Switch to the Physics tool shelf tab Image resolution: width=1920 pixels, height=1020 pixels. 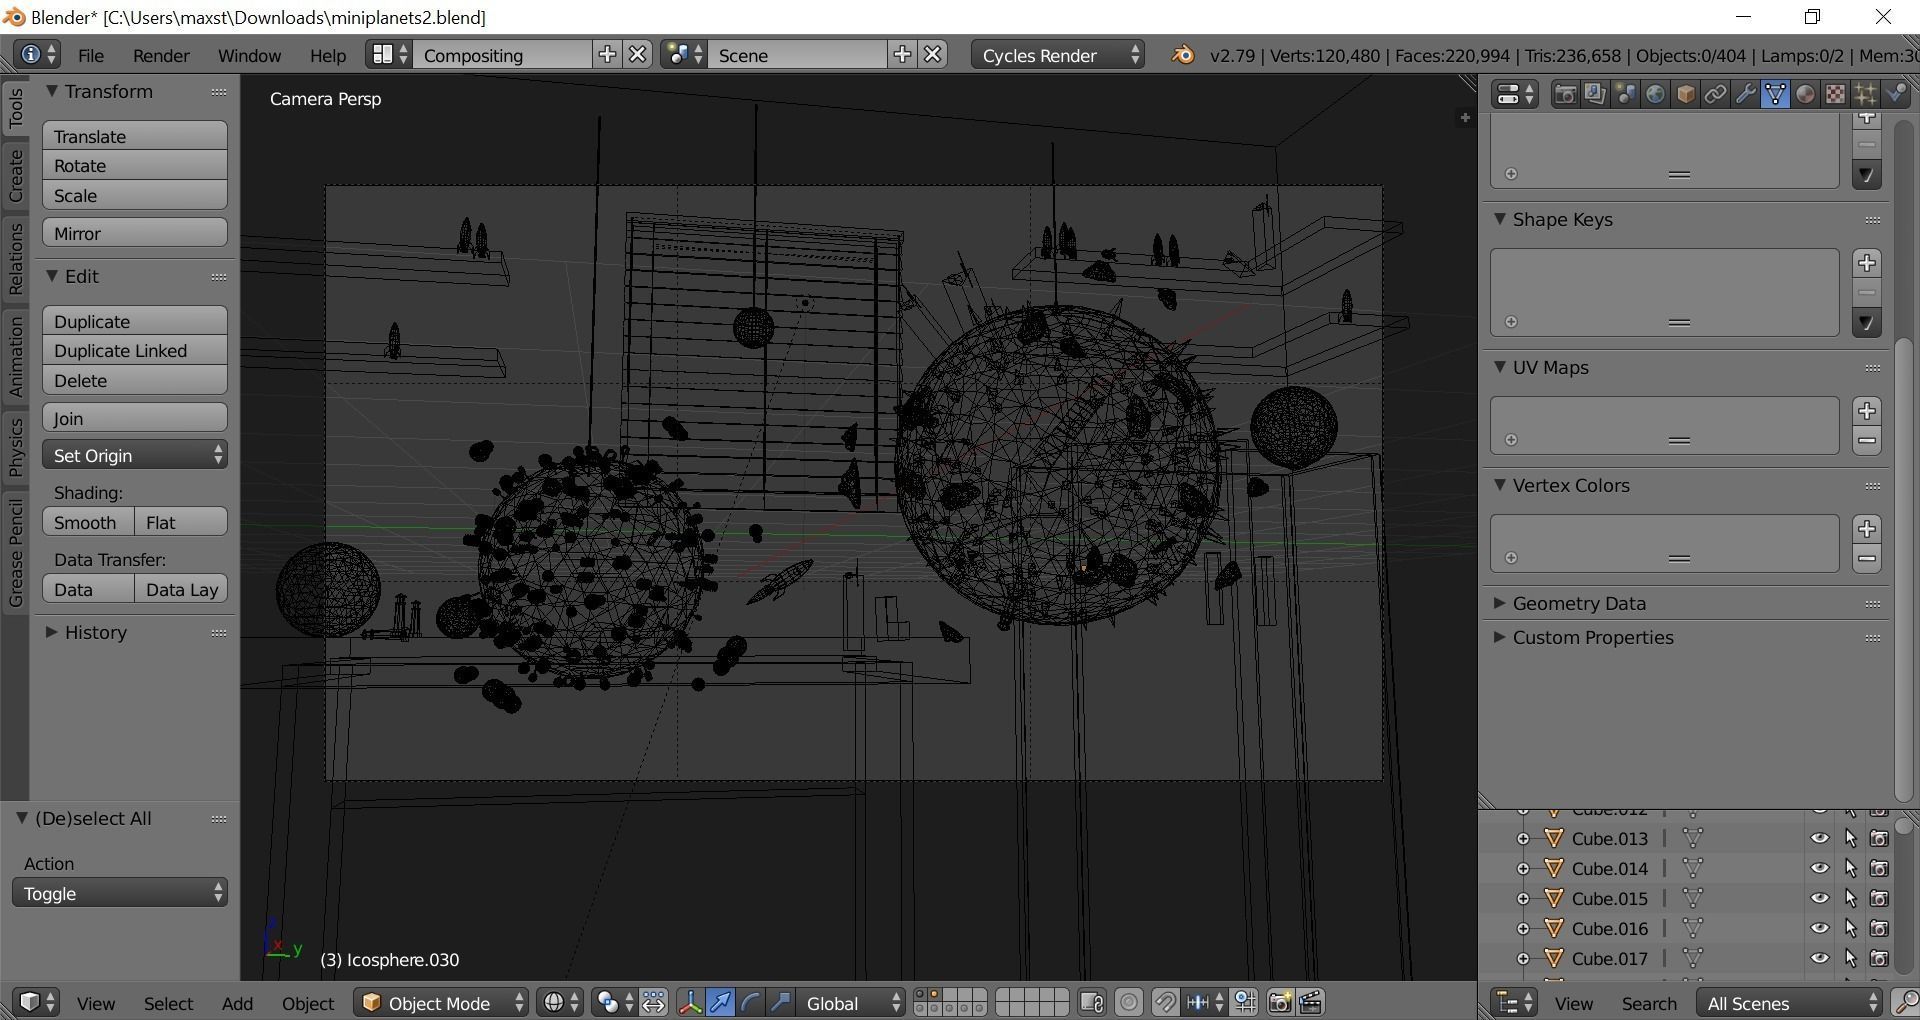coord(15,446)
